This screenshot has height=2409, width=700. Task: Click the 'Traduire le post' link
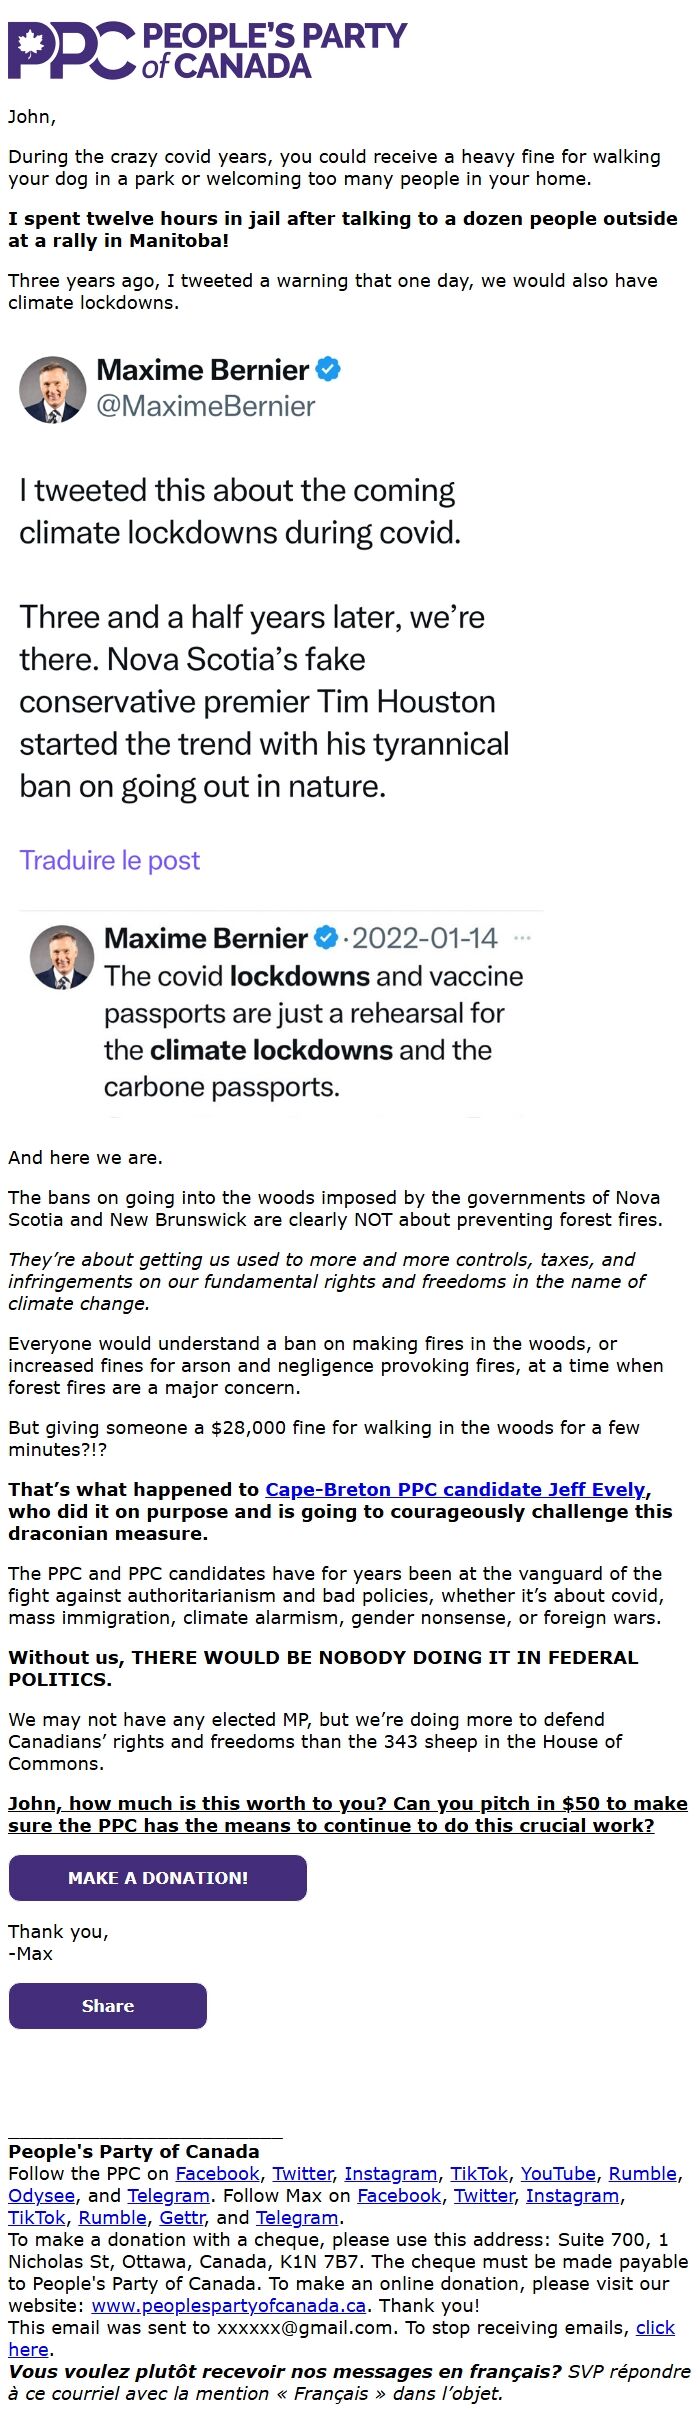(110, 860)
